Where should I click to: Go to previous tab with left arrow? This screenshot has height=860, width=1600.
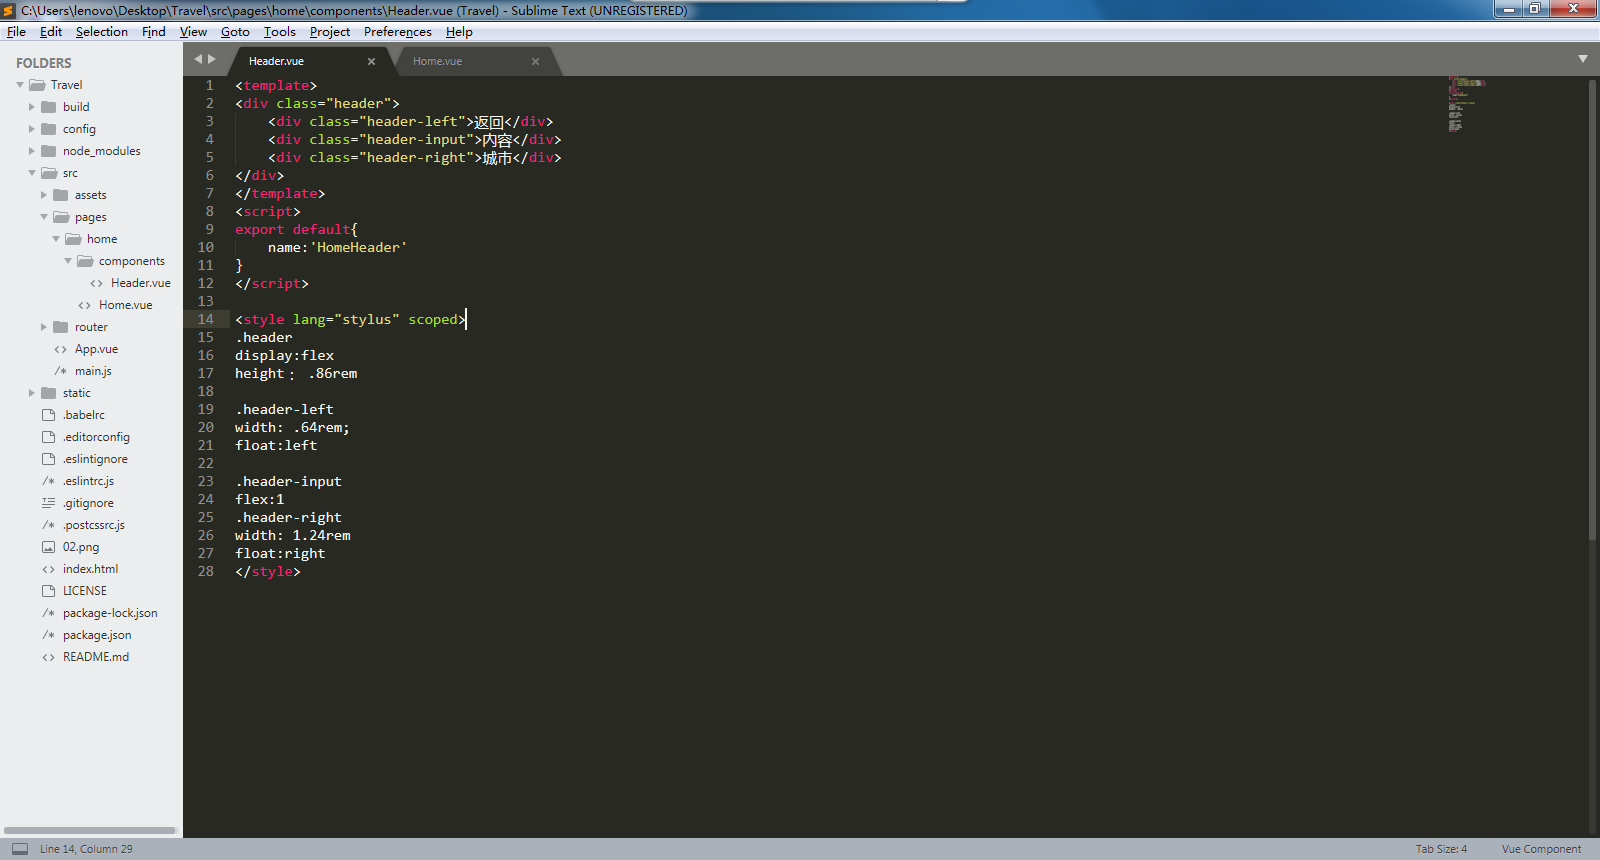tap(198, 60)
